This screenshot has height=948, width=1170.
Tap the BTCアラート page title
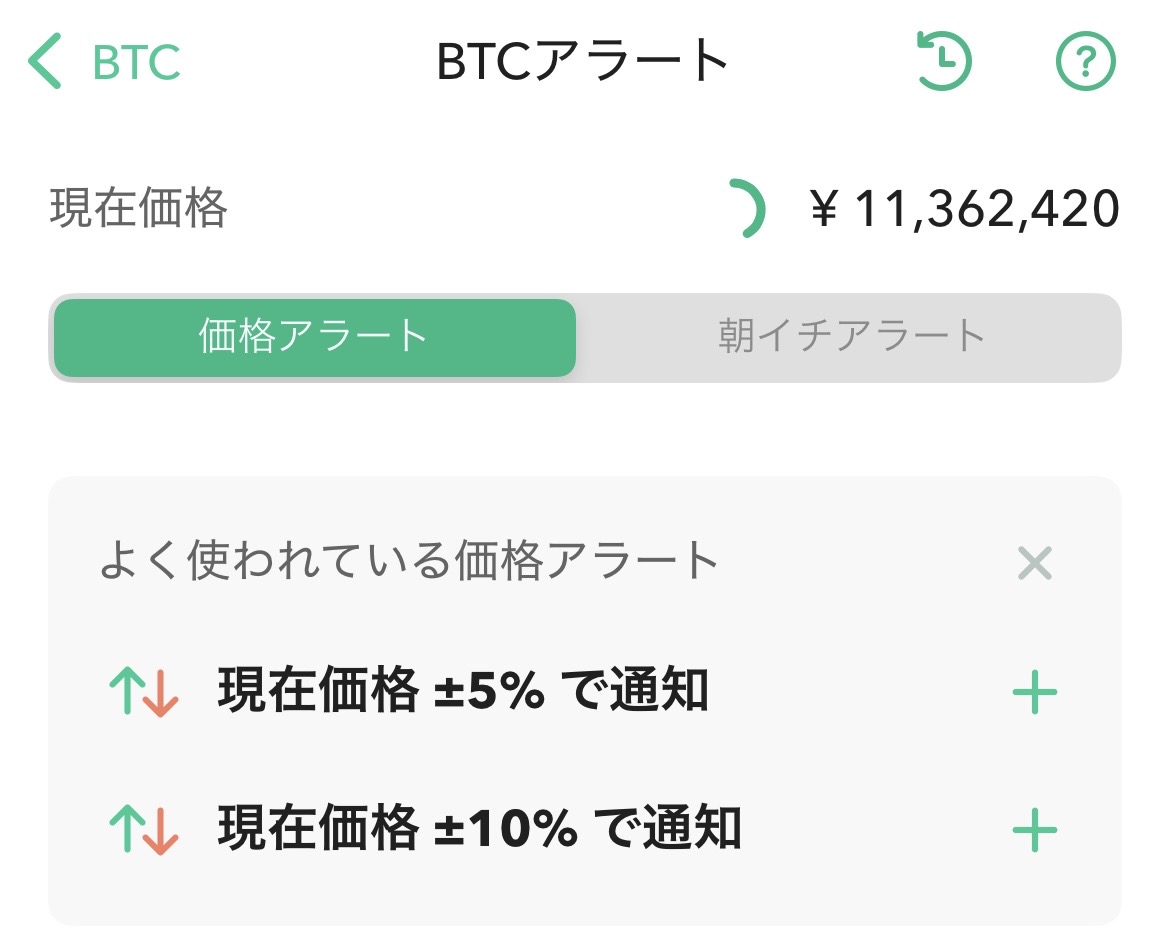(583, 62)
